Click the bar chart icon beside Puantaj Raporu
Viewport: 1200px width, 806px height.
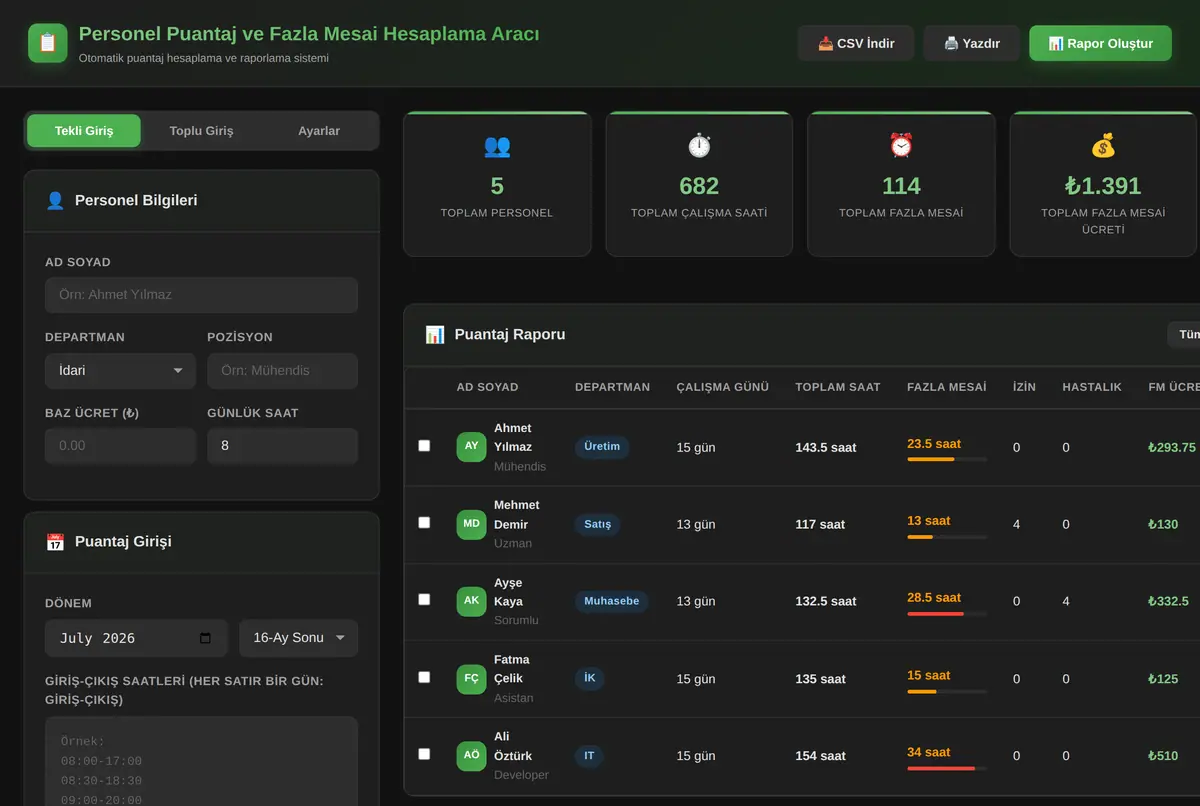435,335
